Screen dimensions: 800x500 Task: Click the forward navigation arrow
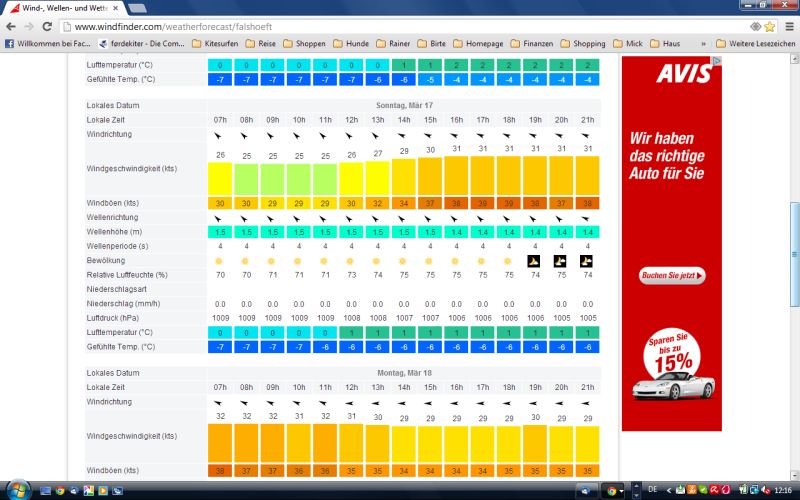point(33,26)
